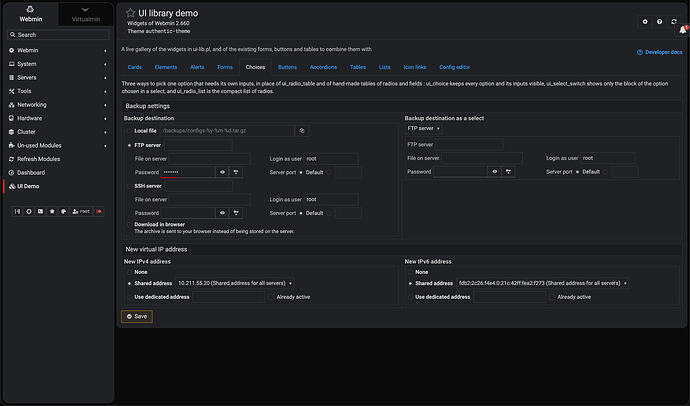Open the Forms tab
Image resolution: width=690 pixels, height=406 pixels.
click(225, 67)
